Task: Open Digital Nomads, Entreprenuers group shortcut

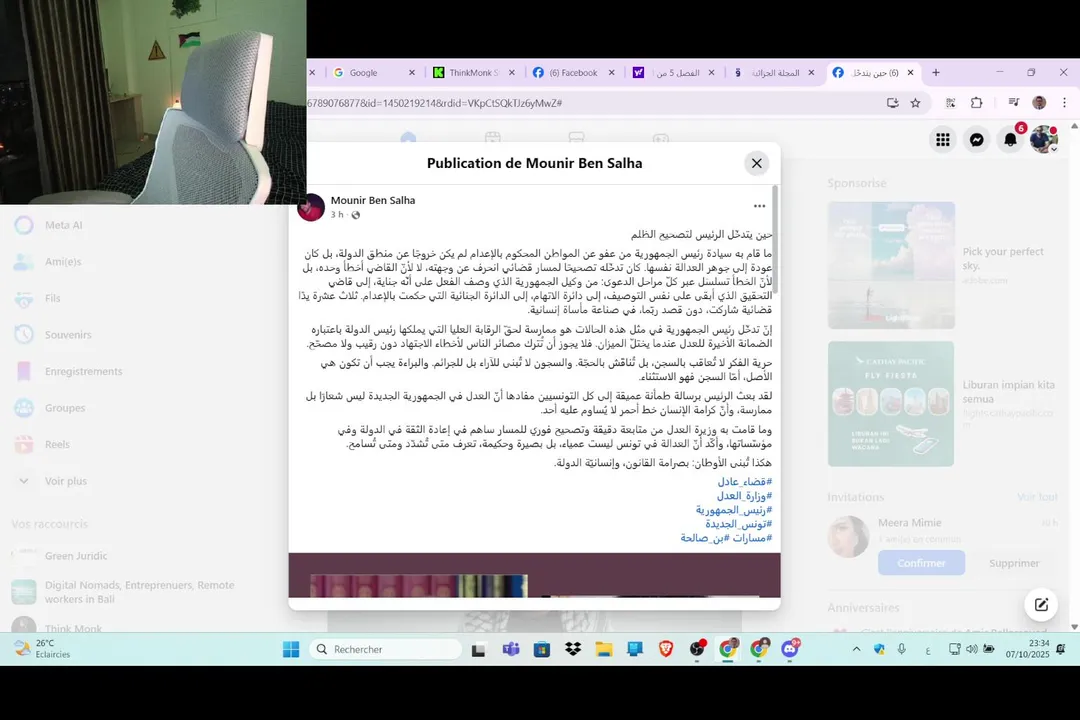Action: [x=139, y=592]
